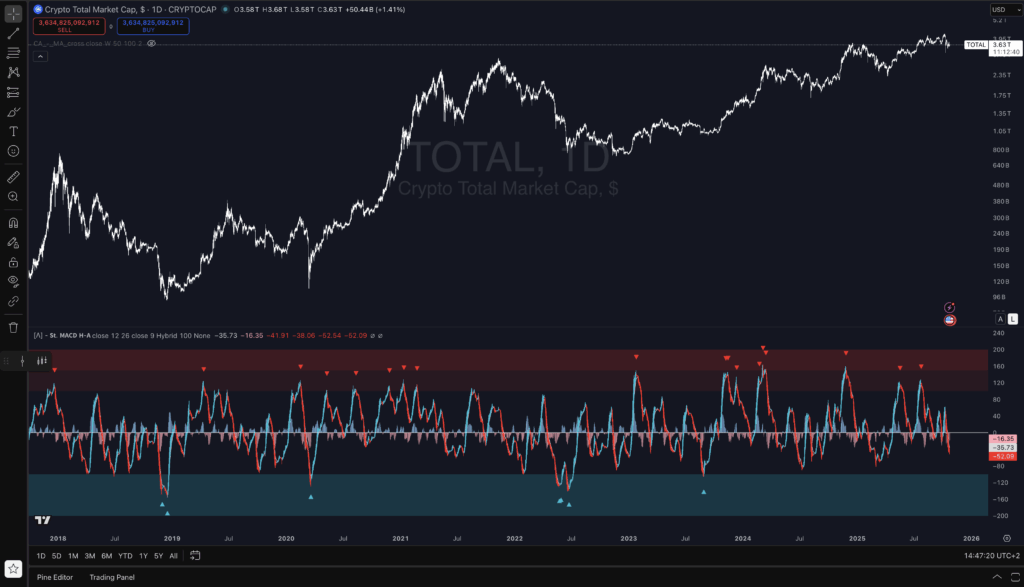Viewport: 1024px width, 587px height.
Task: Delete drawings with the trash icon
Action: coord(13,327)
